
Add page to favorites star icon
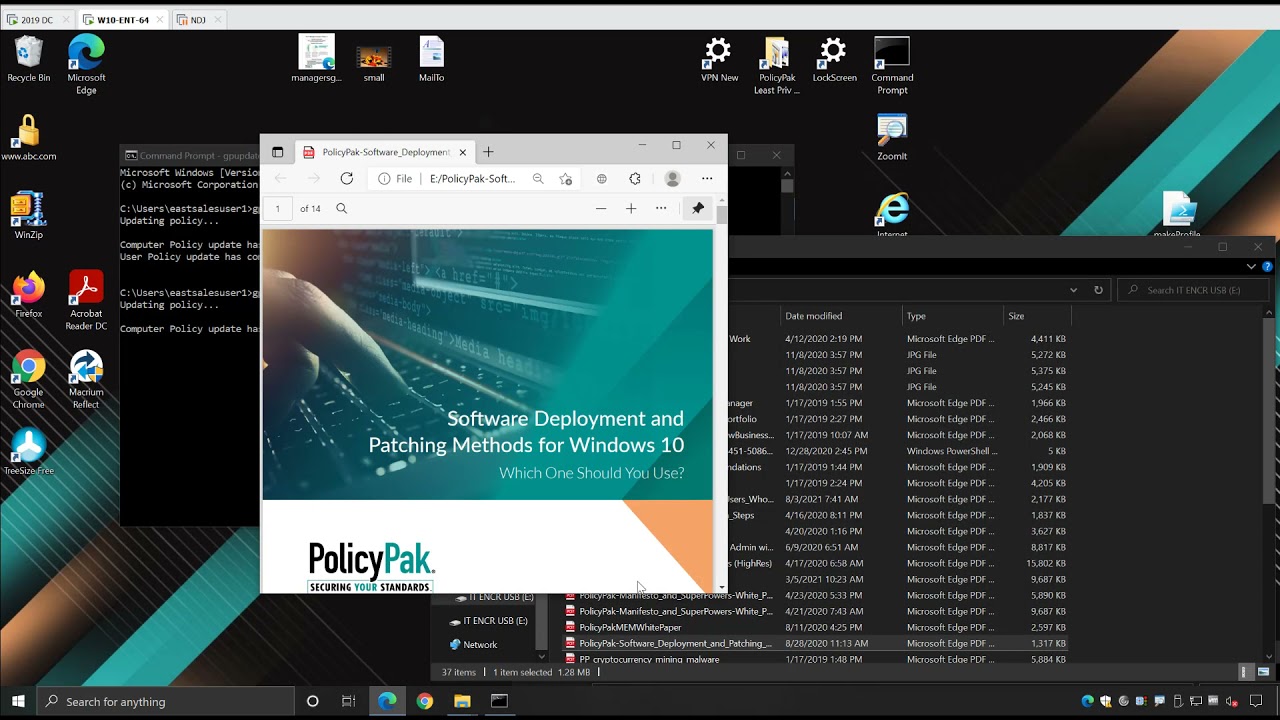pyautogui.click(x=566, y=178)
